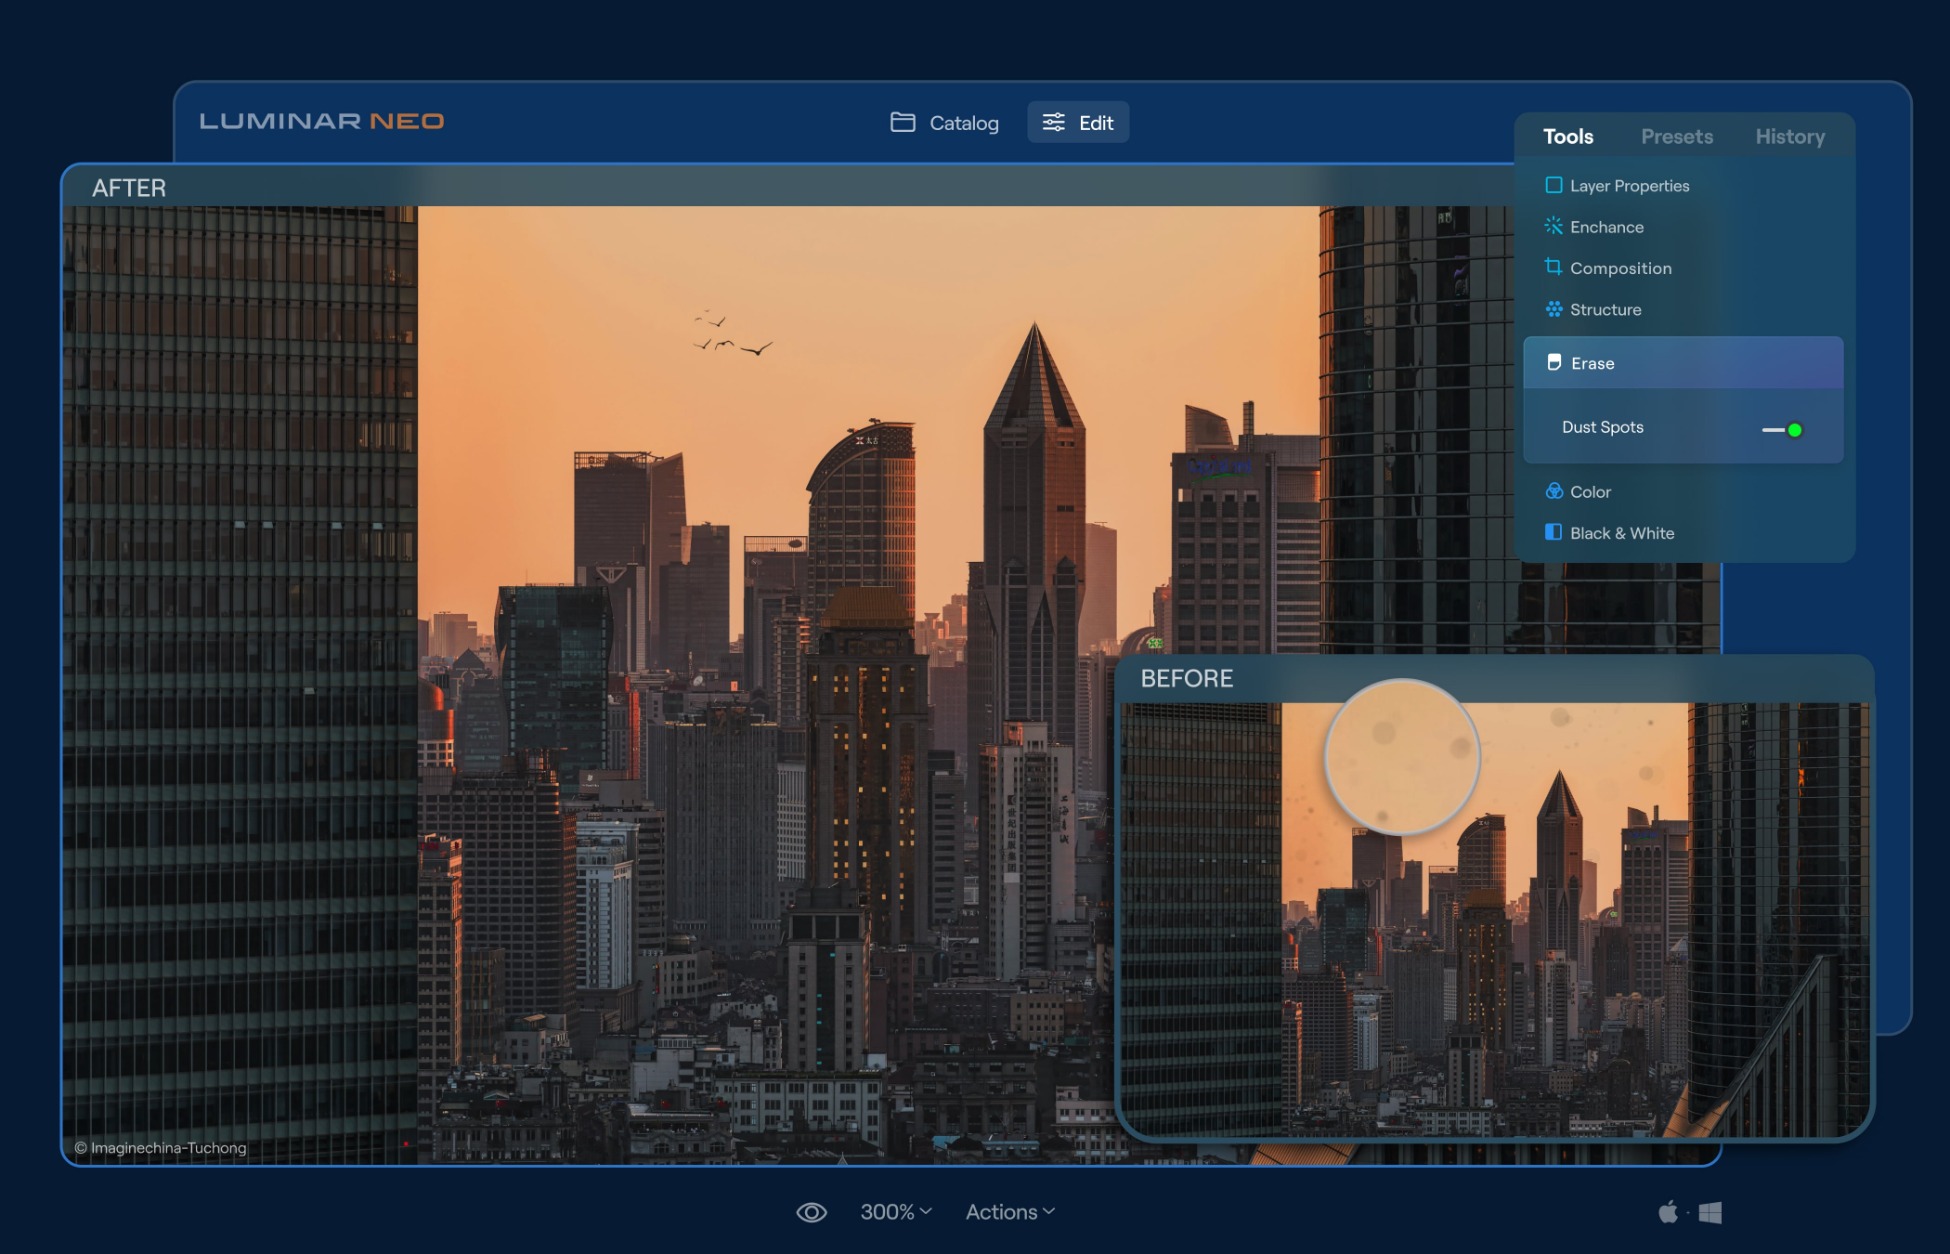Click the Erase tool icon
1950x1254 pixels.
tap(1554, 362)
